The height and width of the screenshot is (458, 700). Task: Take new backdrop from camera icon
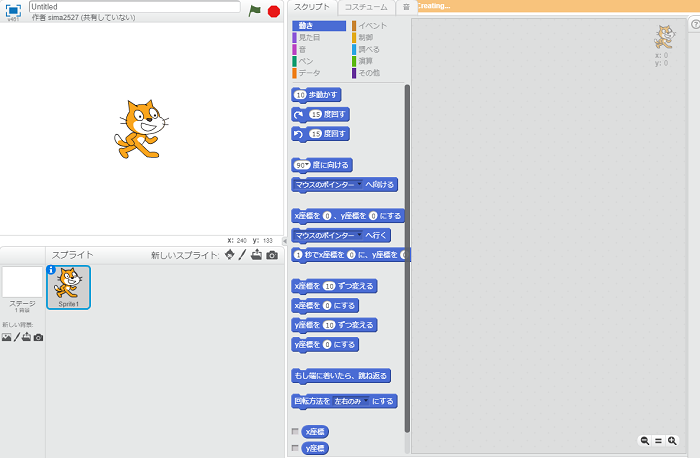38,337
